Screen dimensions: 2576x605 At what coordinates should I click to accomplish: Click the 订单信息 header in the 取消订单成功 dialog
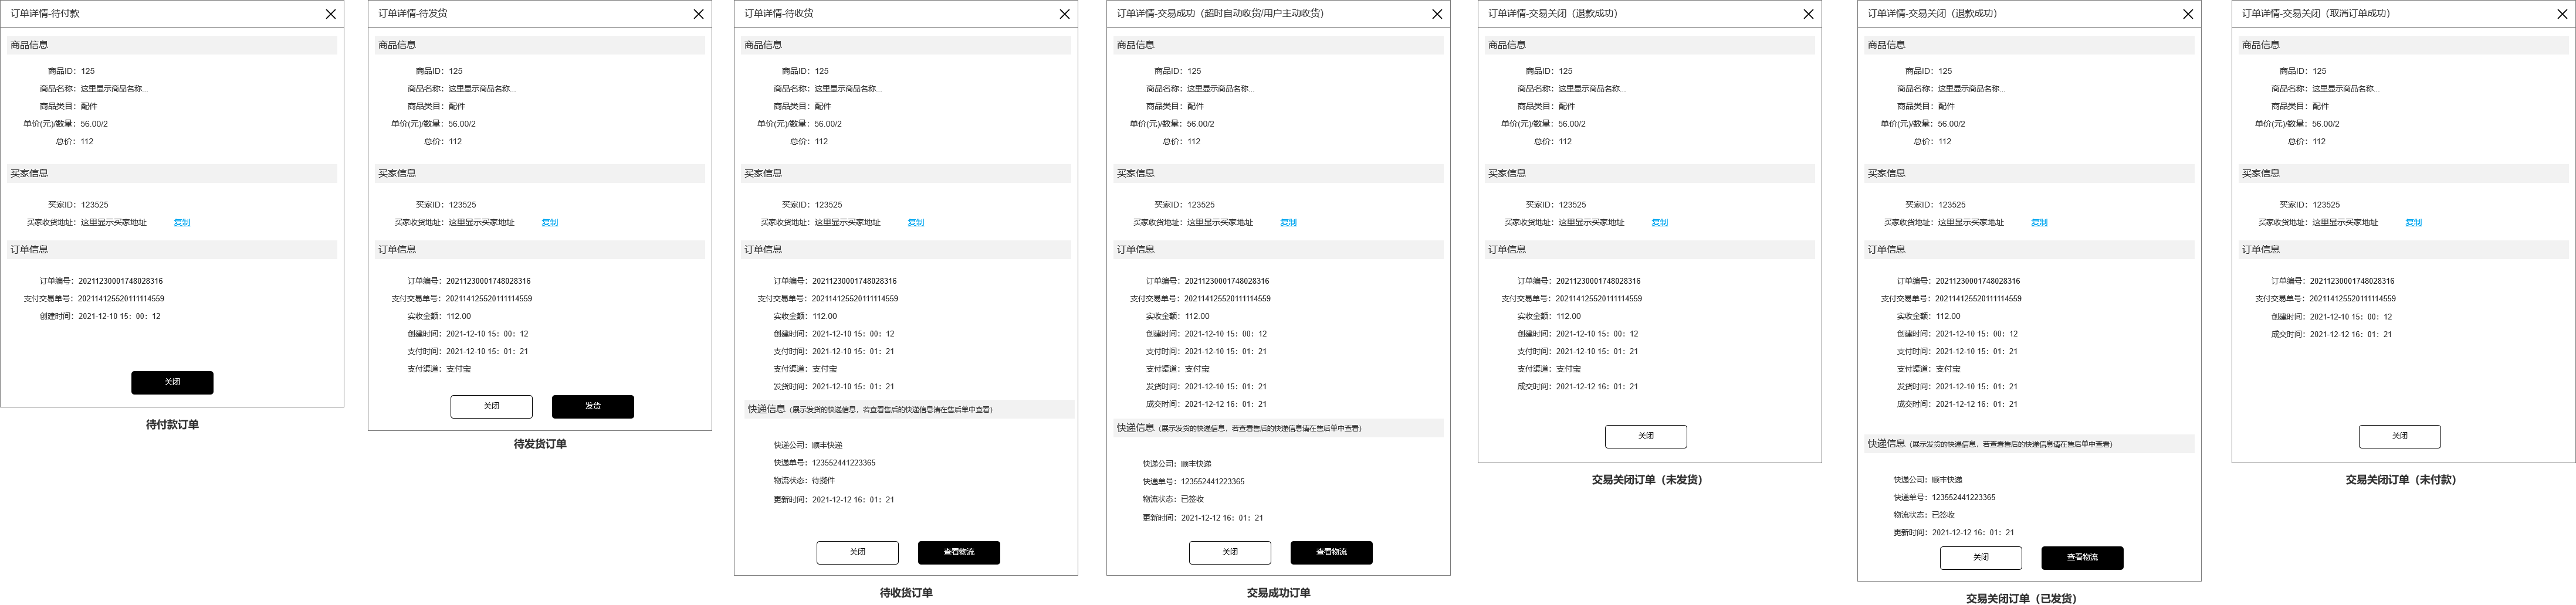2403,249
